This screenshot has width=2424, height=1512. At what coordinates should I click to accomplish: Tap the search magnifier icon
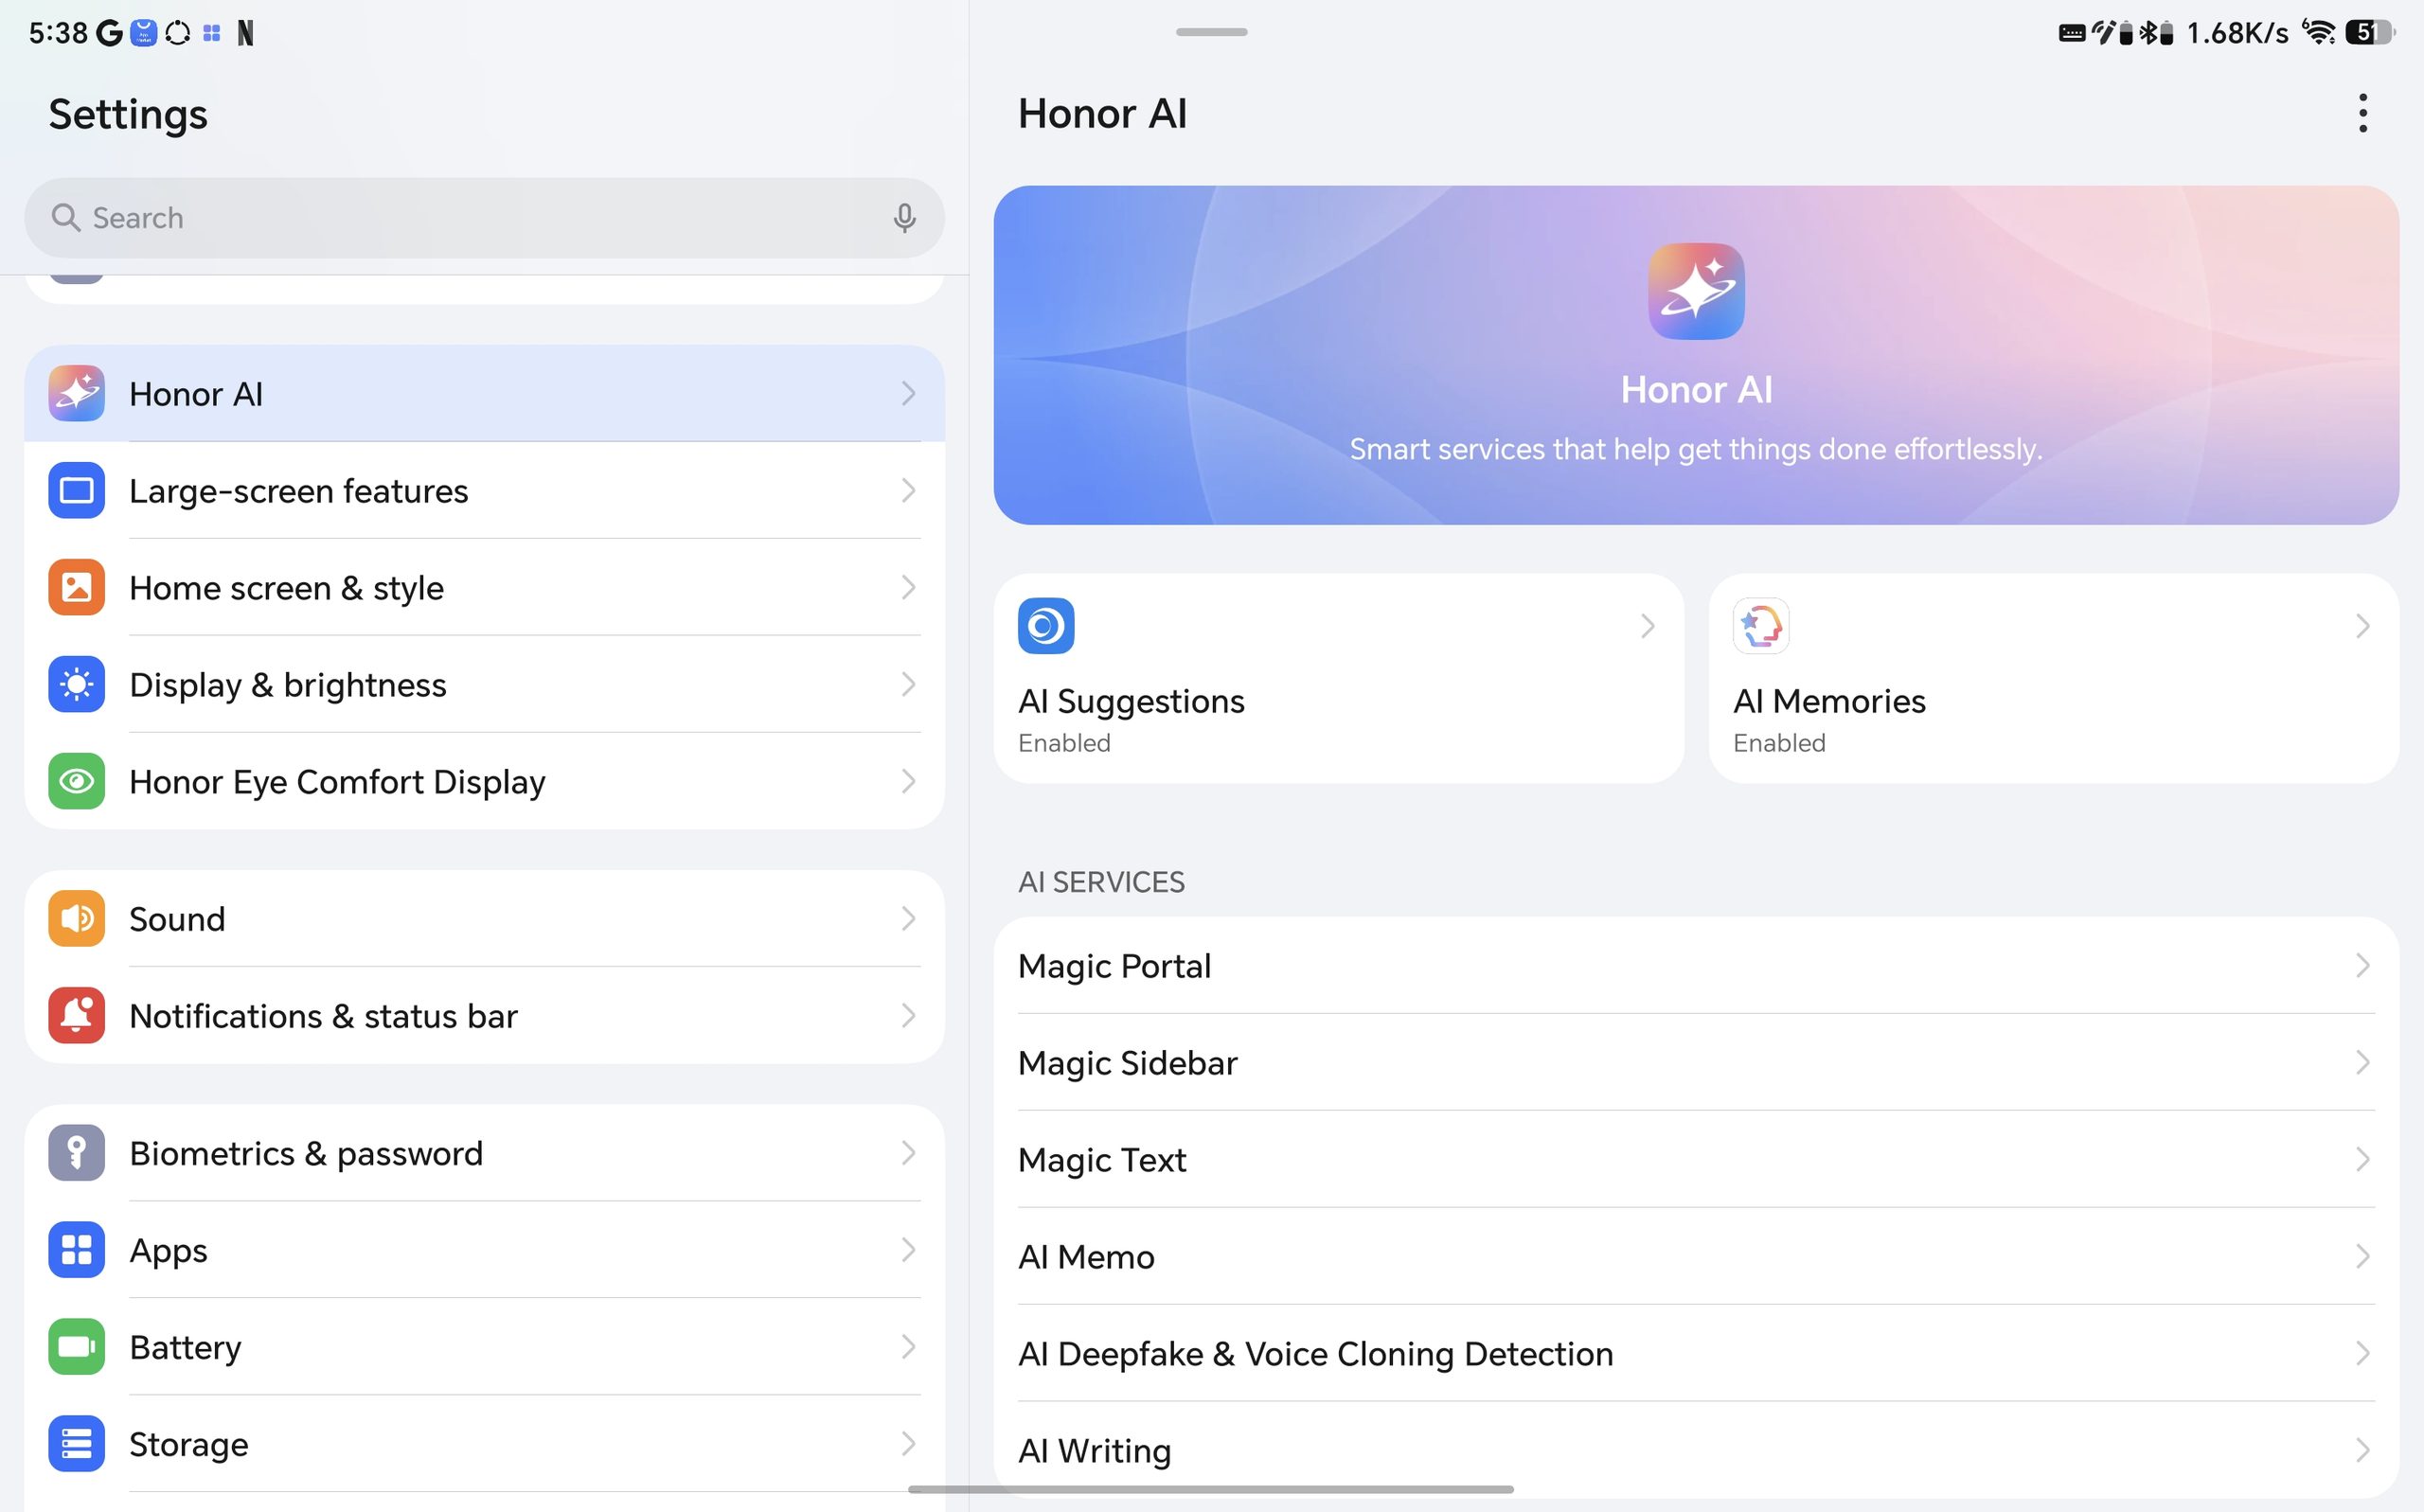[x=66, y=218]
